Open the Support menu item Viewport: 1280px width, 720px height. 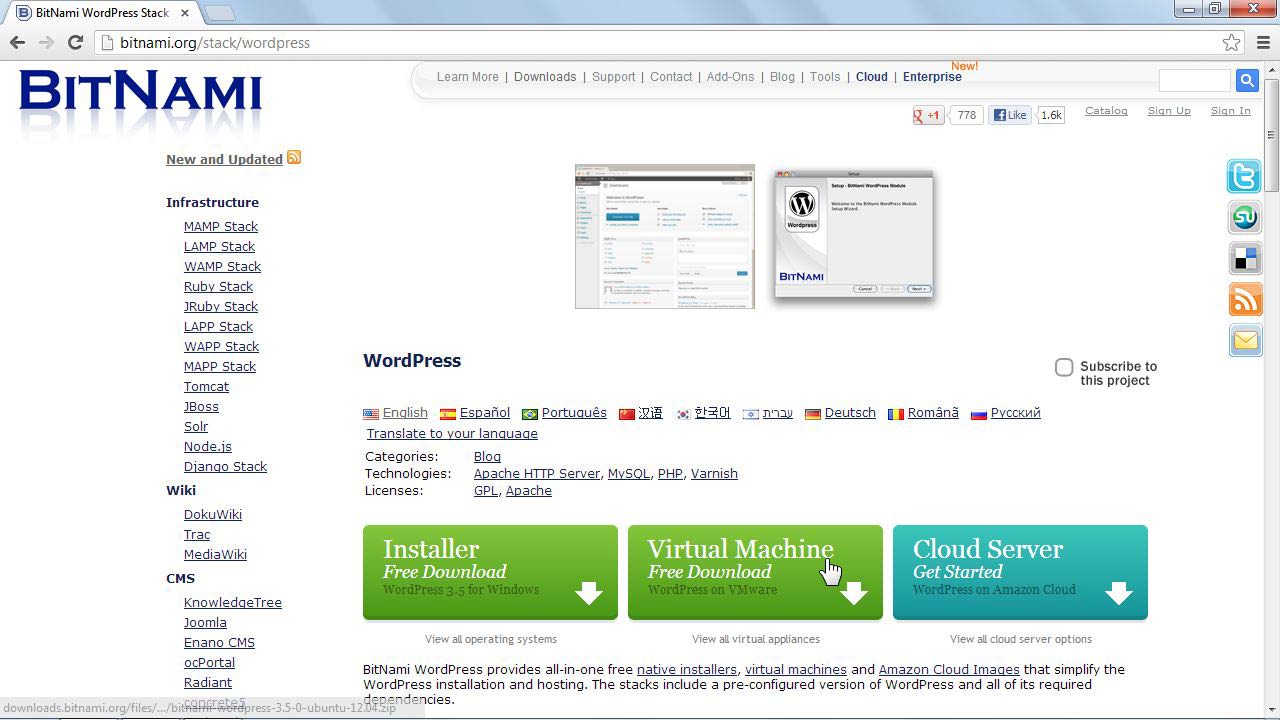click(613, 77)
